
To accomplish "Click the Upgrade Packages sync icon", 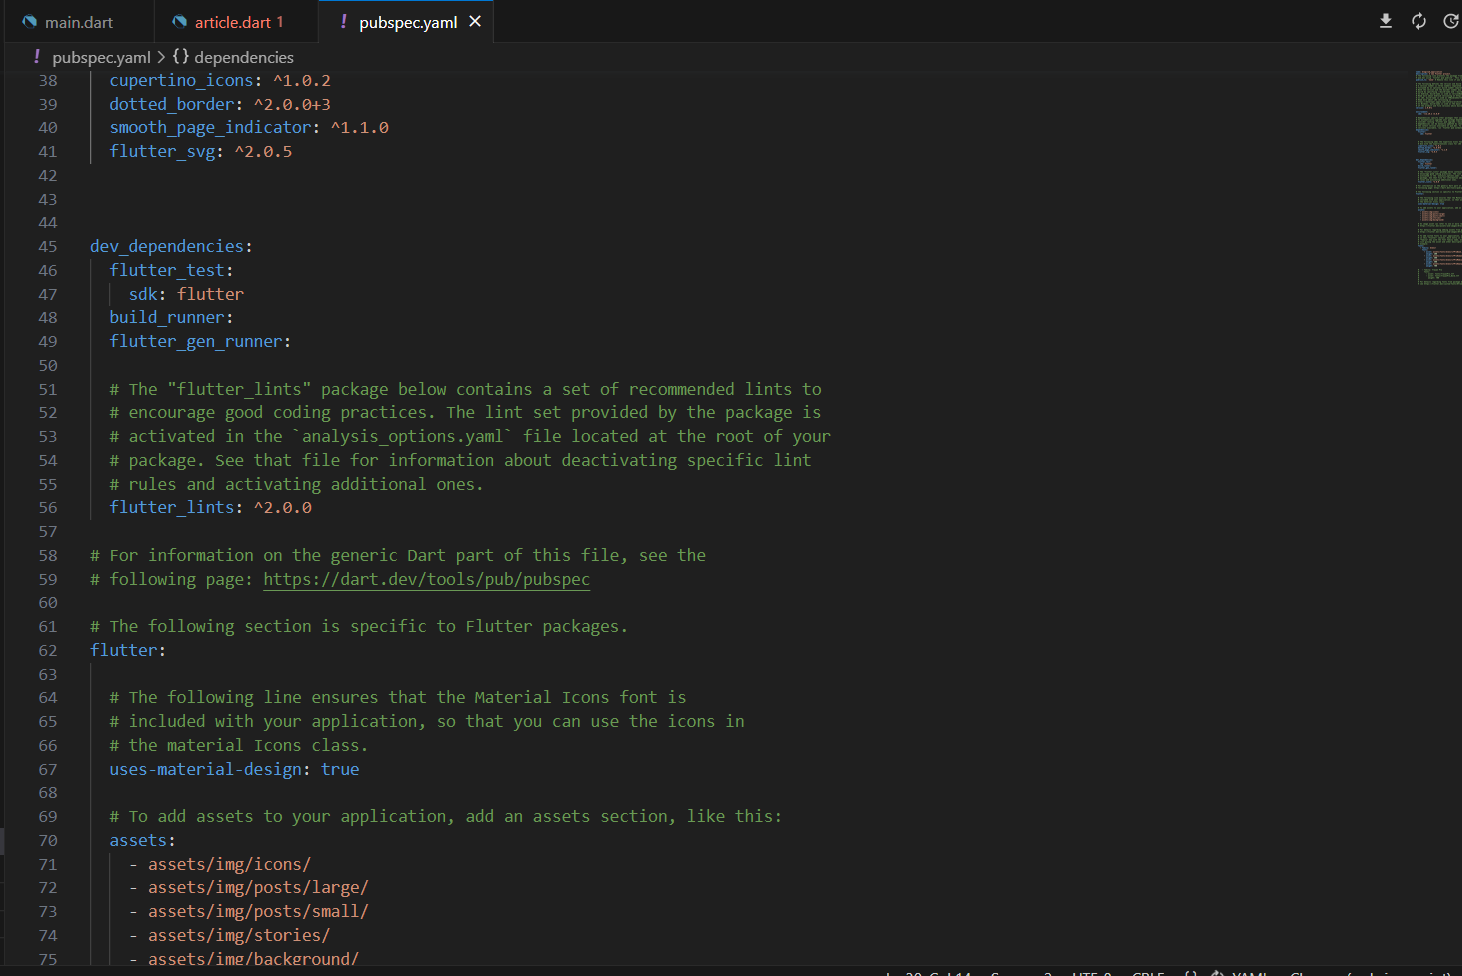I will [1418, 21].
